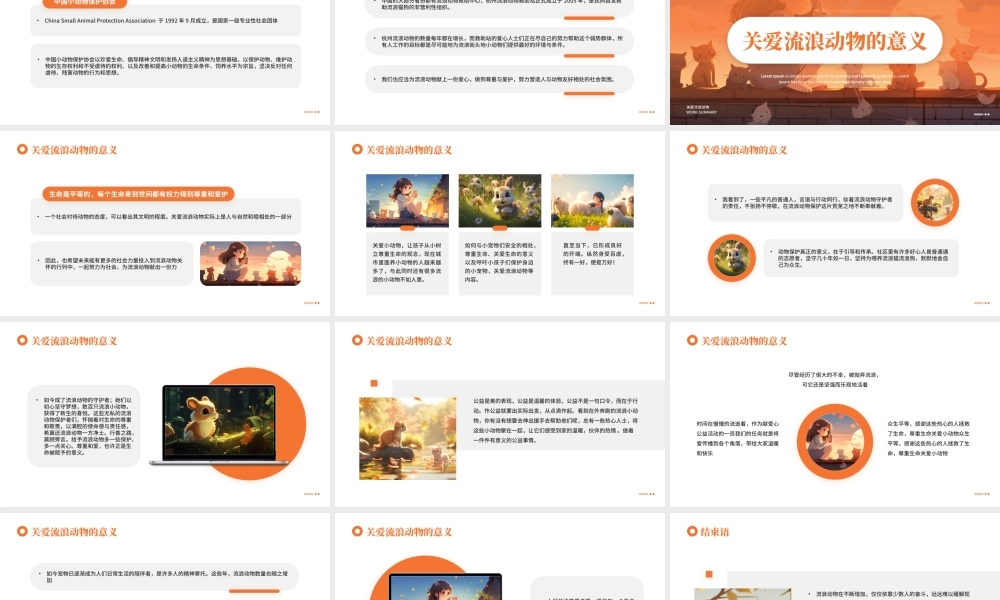Screen dimensions: 1000x600
Task: Select the China Small Animal Protection Association text
Action: click(x=161, y=20)
